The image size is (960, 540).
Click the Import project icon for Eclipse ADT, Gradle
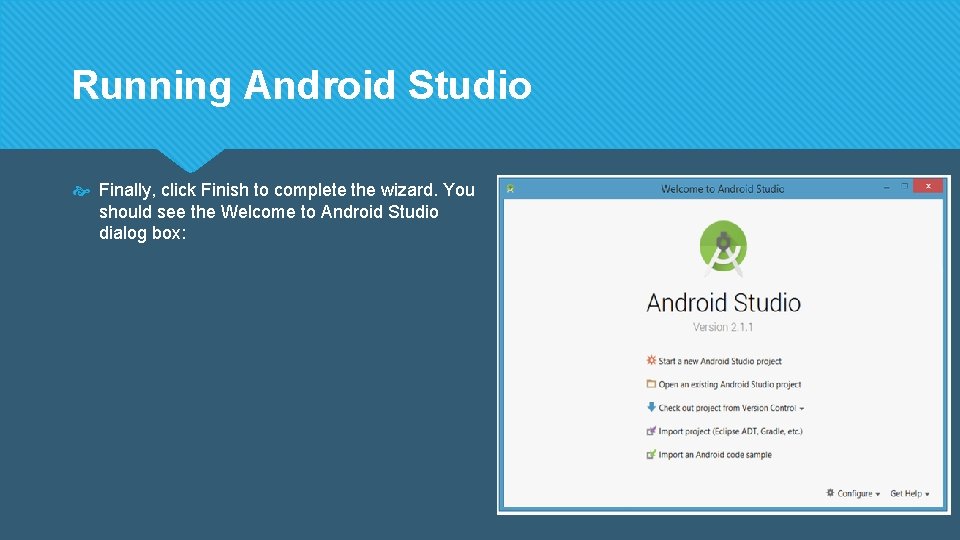(651, 431)
